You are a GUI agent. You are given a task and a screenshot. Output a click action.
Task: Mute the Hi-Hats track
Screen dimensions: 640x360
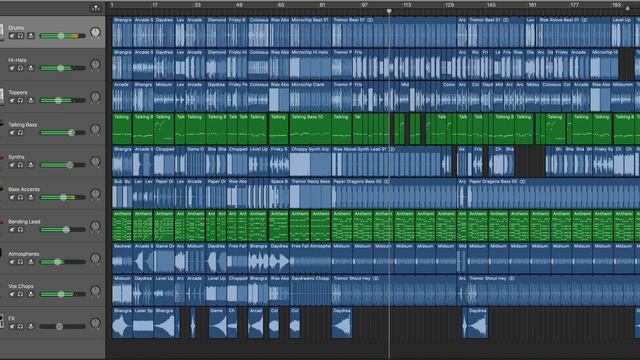tap(12, 68)
